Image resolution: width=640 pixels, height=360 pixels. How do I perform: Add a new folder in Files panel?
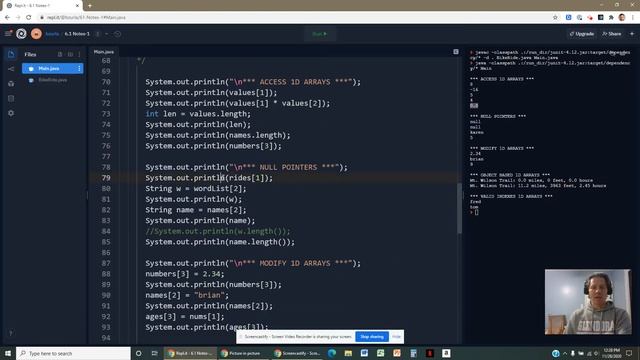coord(70,54)
